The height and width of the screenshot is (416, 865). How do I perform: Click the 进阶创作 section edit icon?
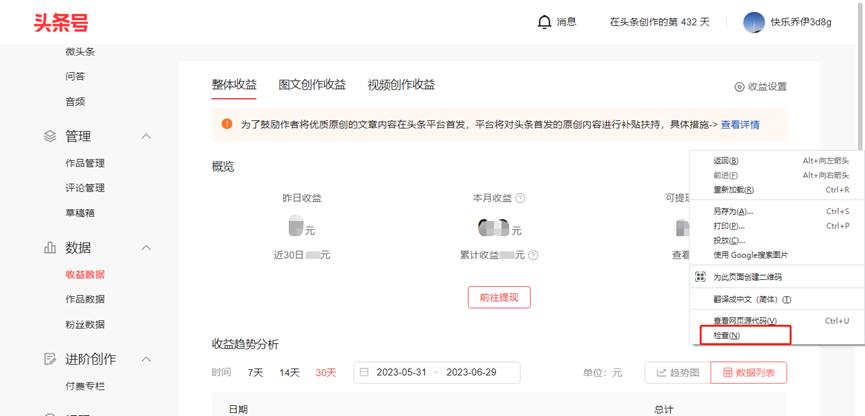click(x=50, y=359)
